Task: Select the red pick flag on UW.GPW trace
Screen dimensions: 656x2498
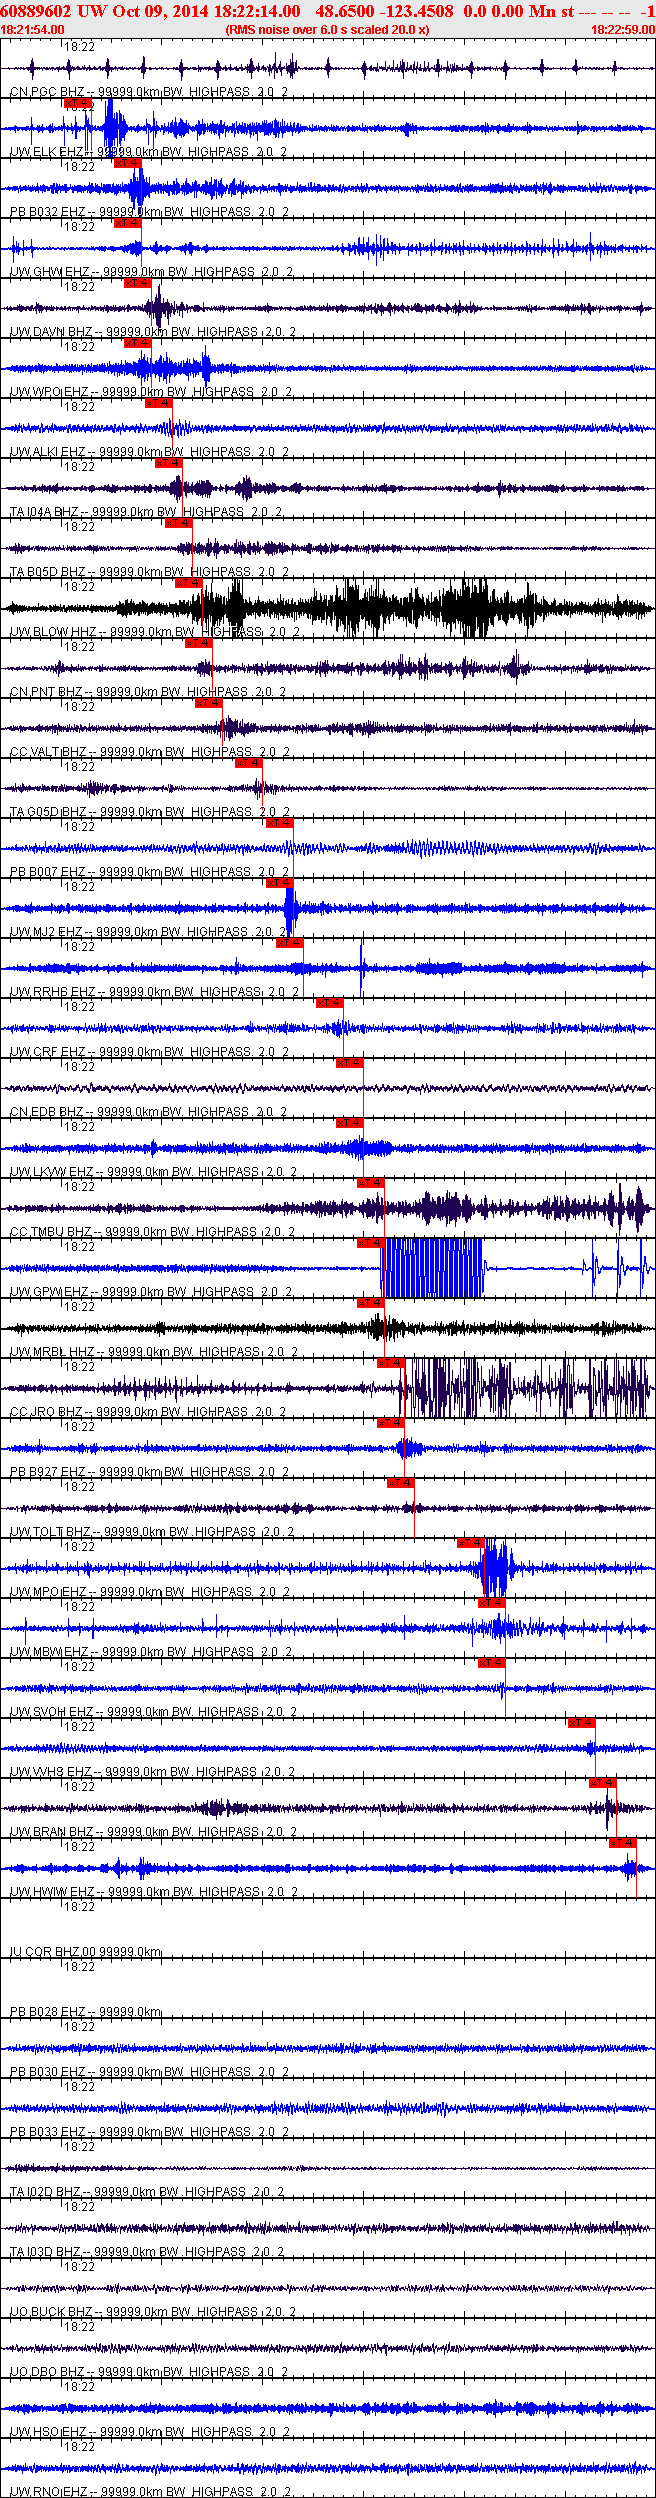Action: pos(370,1243)
